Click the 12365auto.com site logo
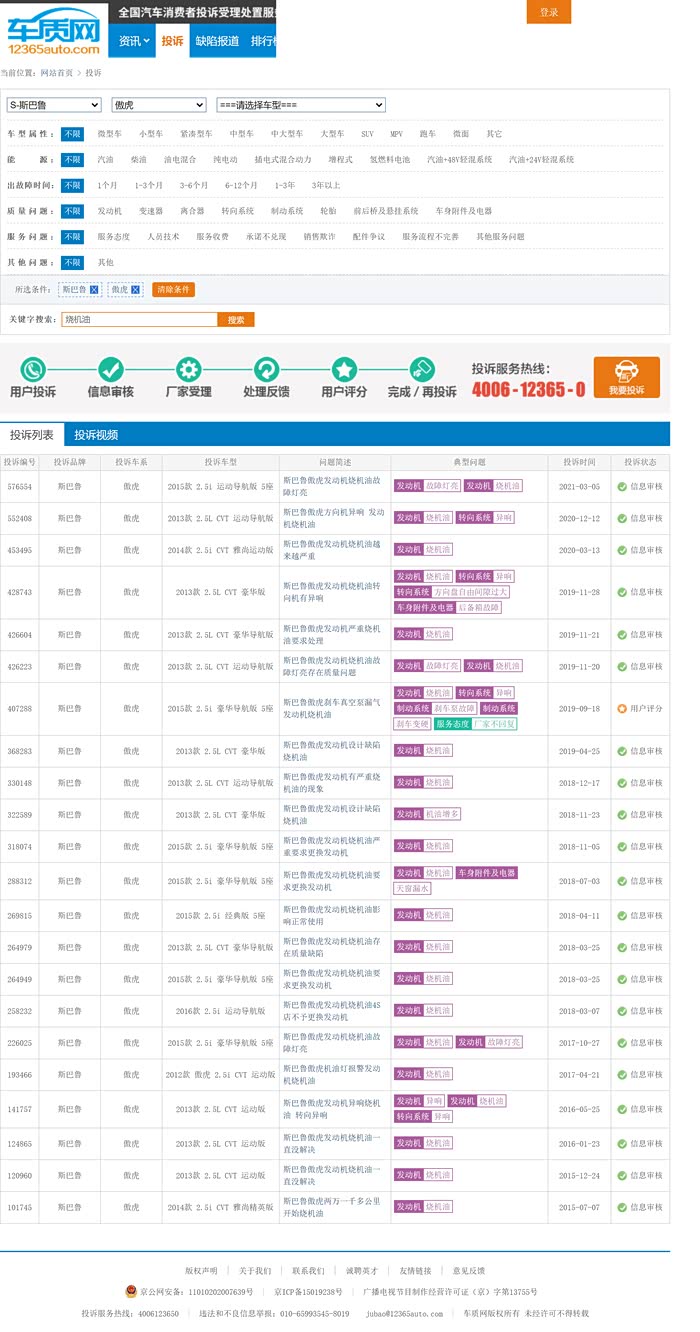700x1332 pixels. pyautogui.click(x=53, y=30)
